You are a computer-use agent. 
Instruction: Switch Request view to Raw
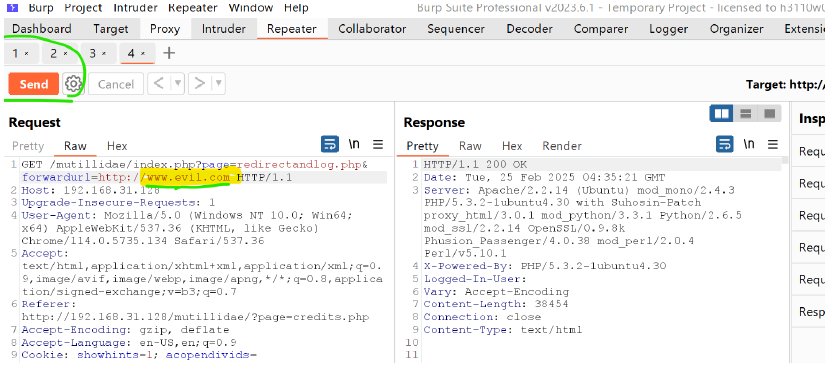76,146
